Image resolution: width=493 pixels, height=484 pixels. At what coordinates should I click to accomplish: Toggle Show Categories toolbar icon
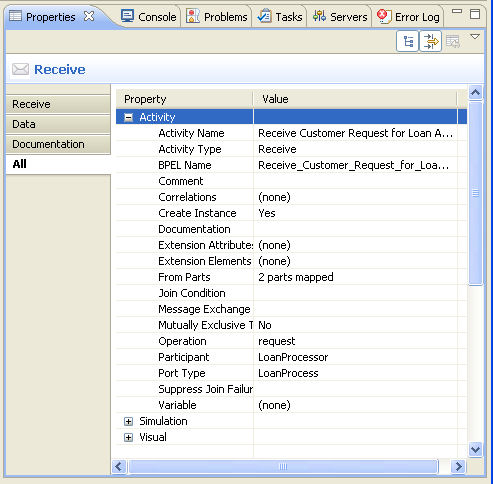[x=407, y=41]
